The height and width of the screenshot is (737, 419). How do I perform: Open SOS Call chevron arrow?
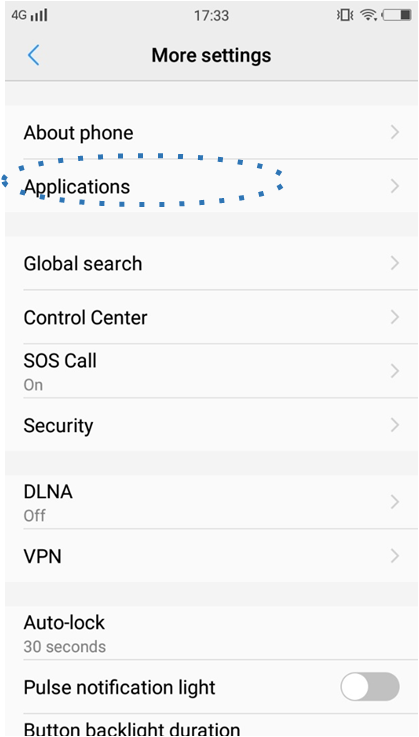(395, 371)
